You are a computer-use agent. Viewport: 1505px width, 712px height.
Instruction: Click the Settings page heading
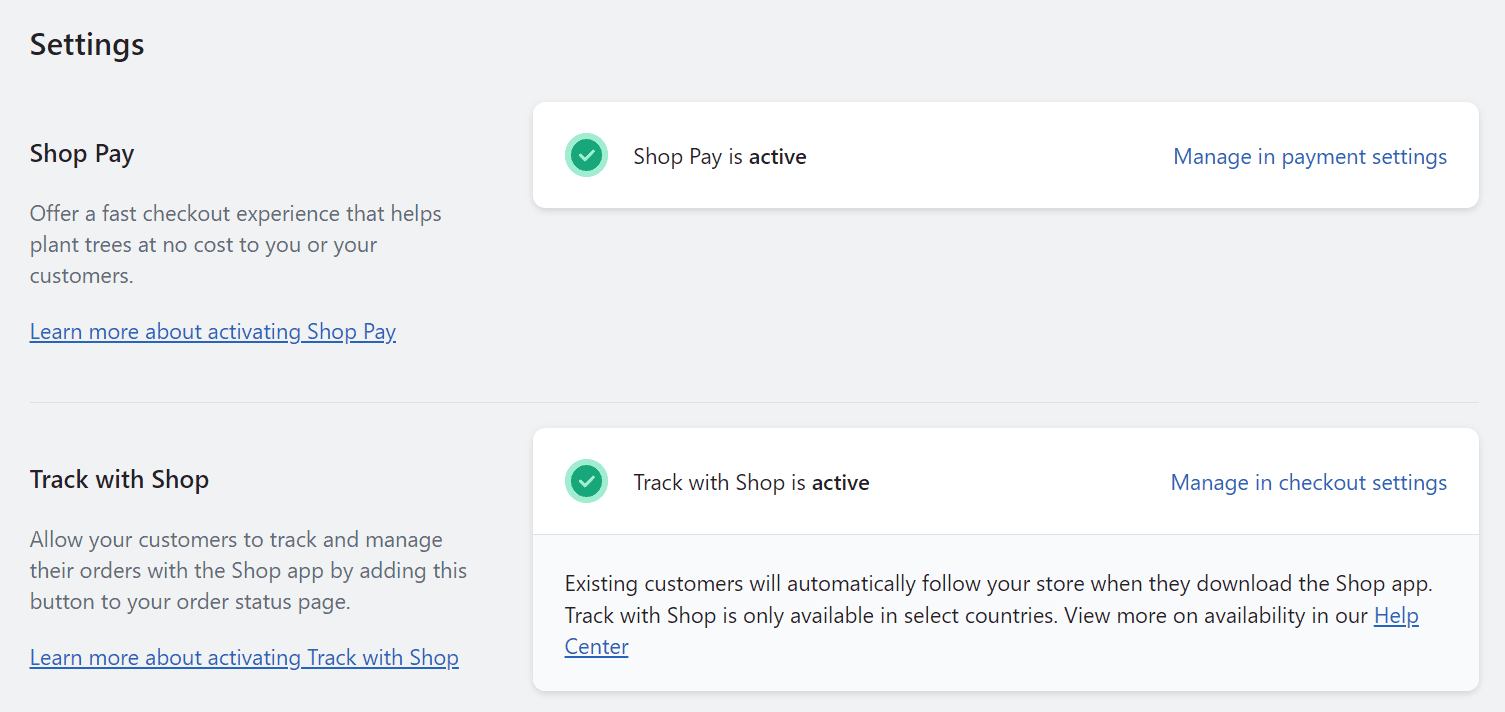pyautogui.click(x=86, y=44)
